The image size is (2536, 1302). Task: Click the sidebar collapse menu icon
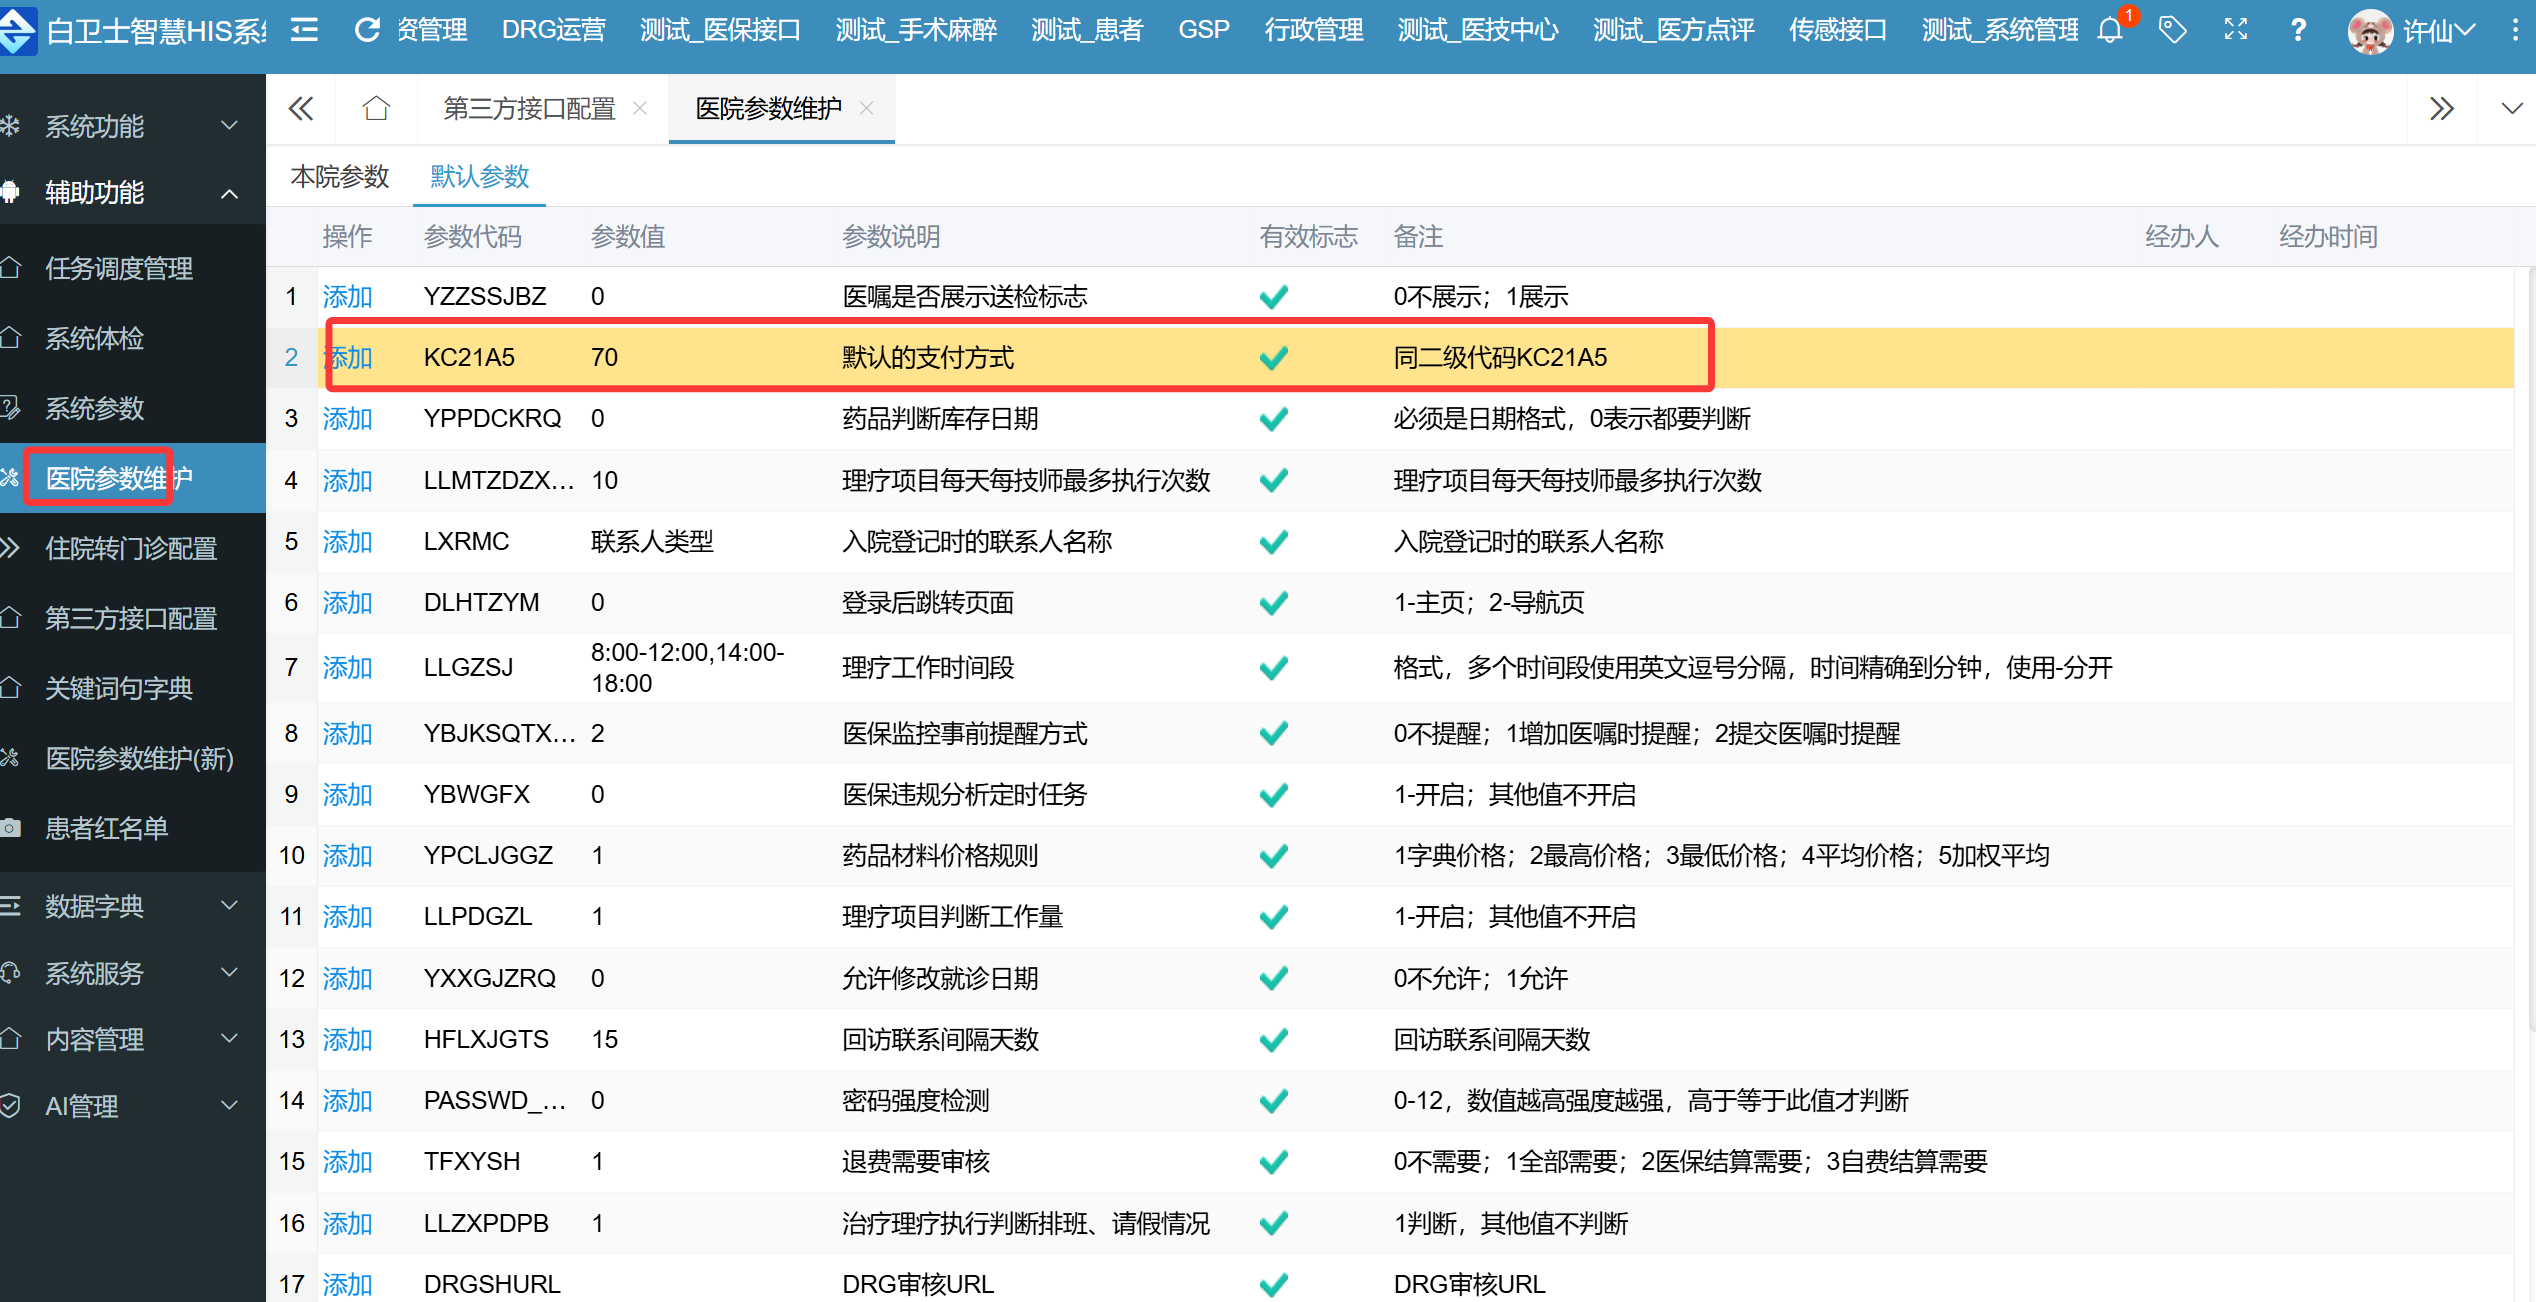[x=304, y=30]
